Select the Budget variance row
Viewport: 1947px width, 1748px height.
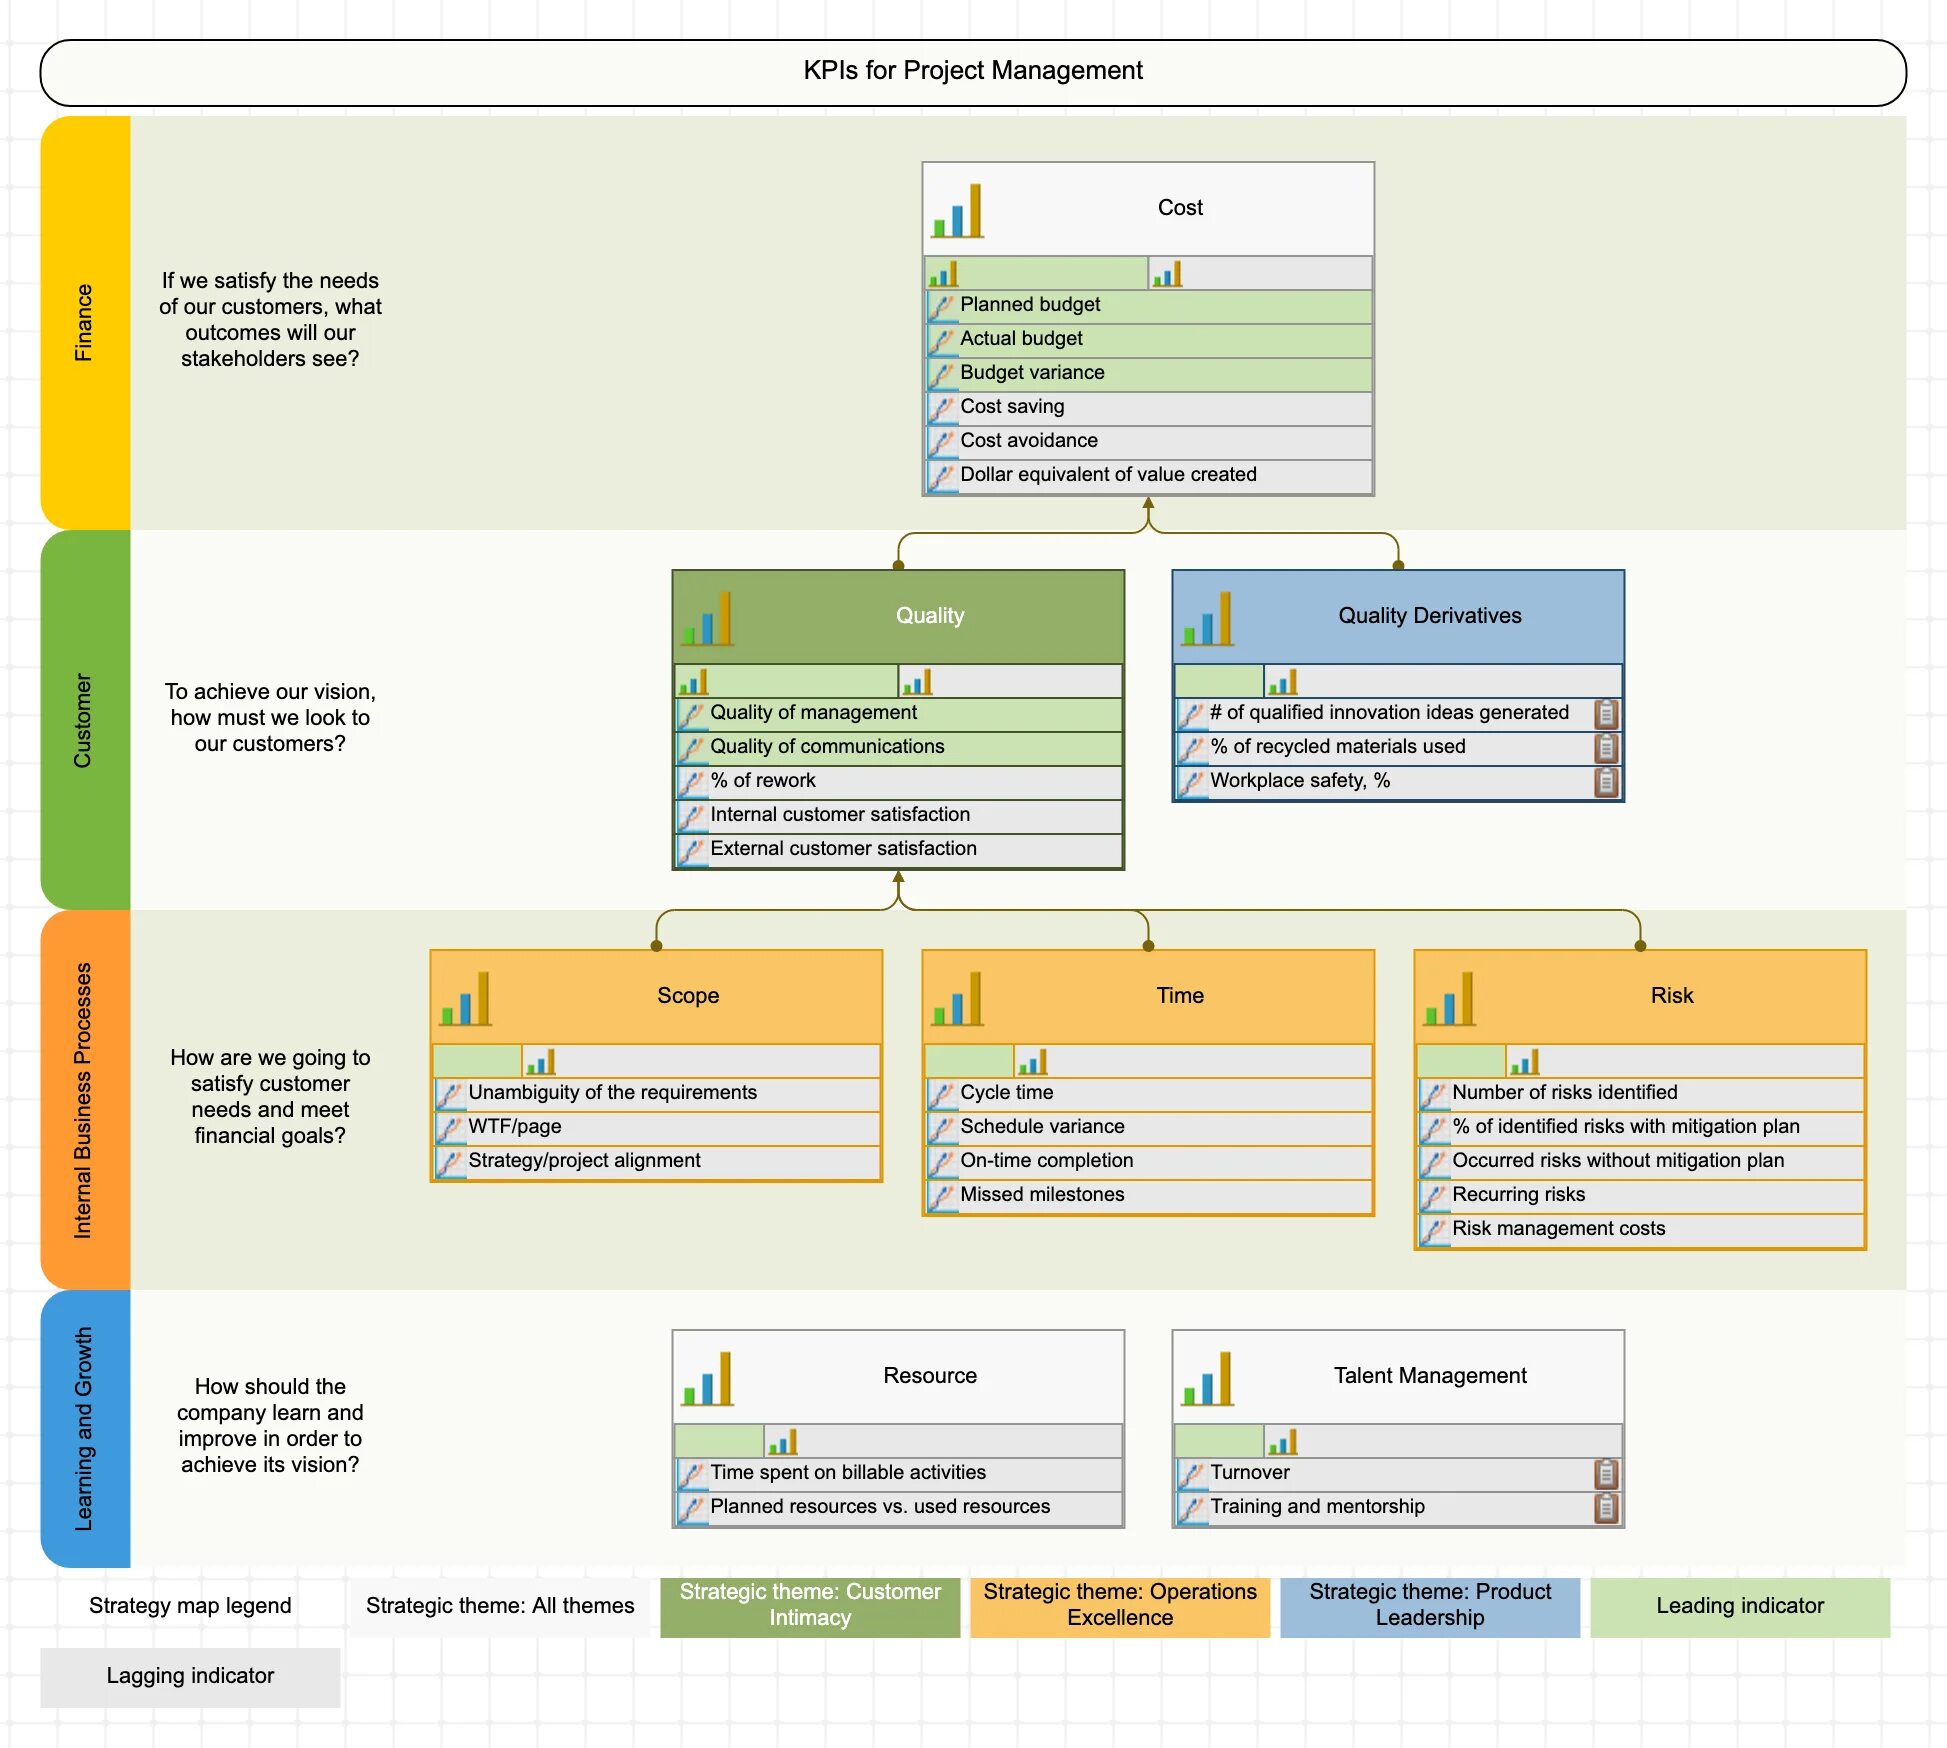click(x=1148, y=374)
